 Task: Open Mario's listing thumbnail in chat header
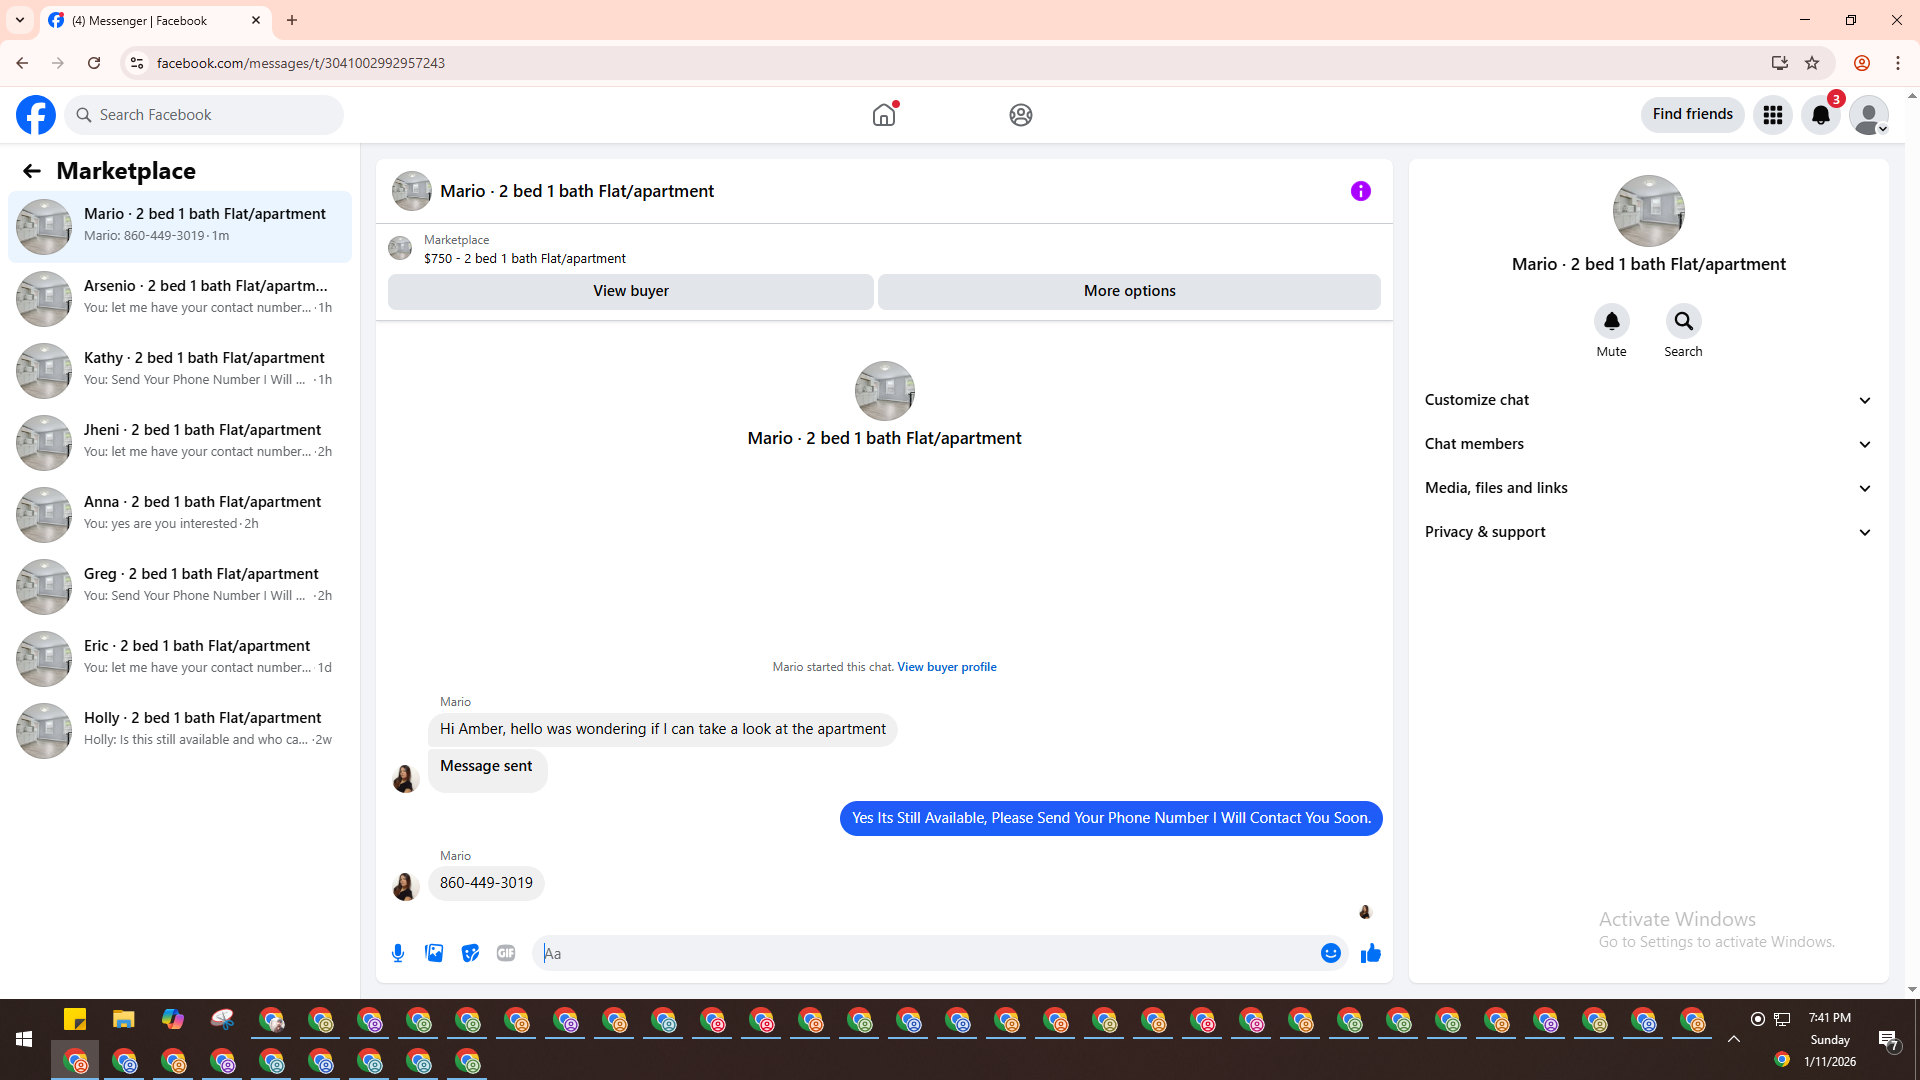412,191
